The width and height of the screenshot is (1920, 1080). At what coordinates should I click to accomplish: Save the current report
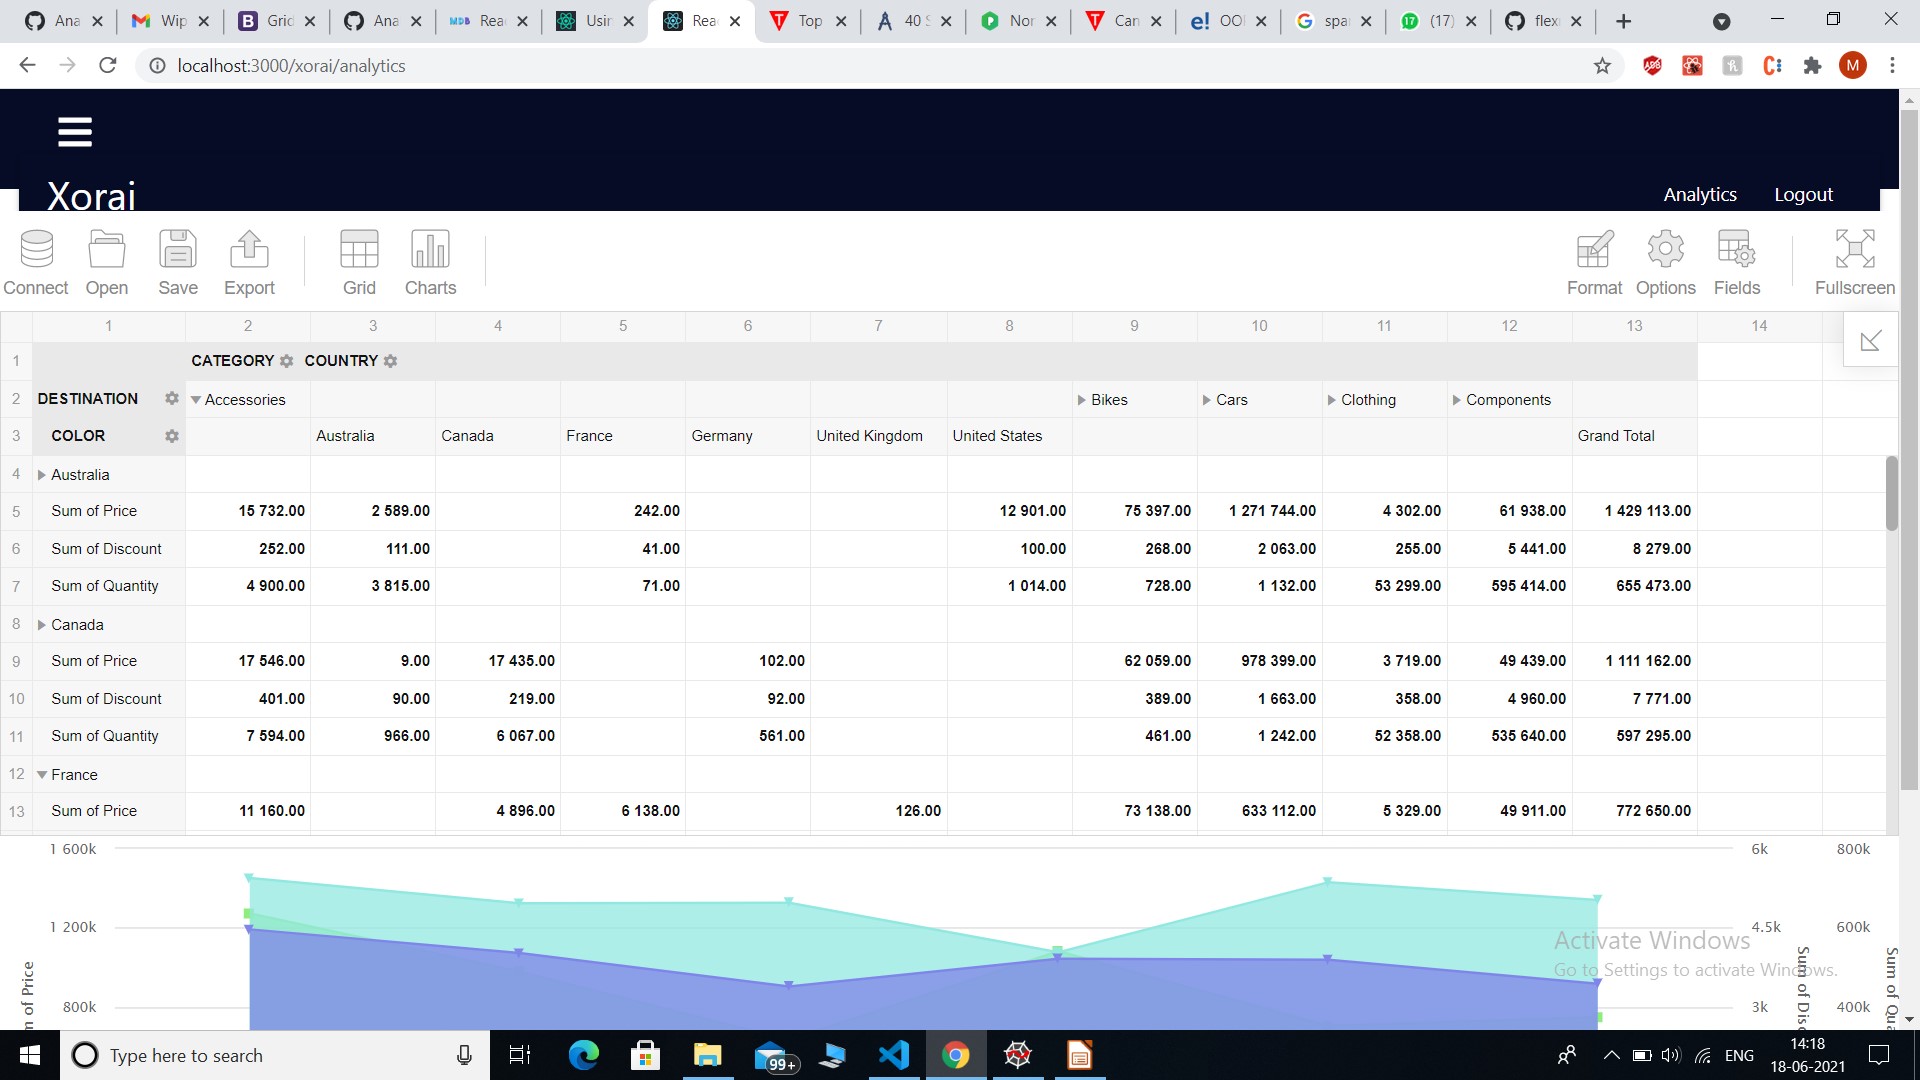click(x=177, y=262)
